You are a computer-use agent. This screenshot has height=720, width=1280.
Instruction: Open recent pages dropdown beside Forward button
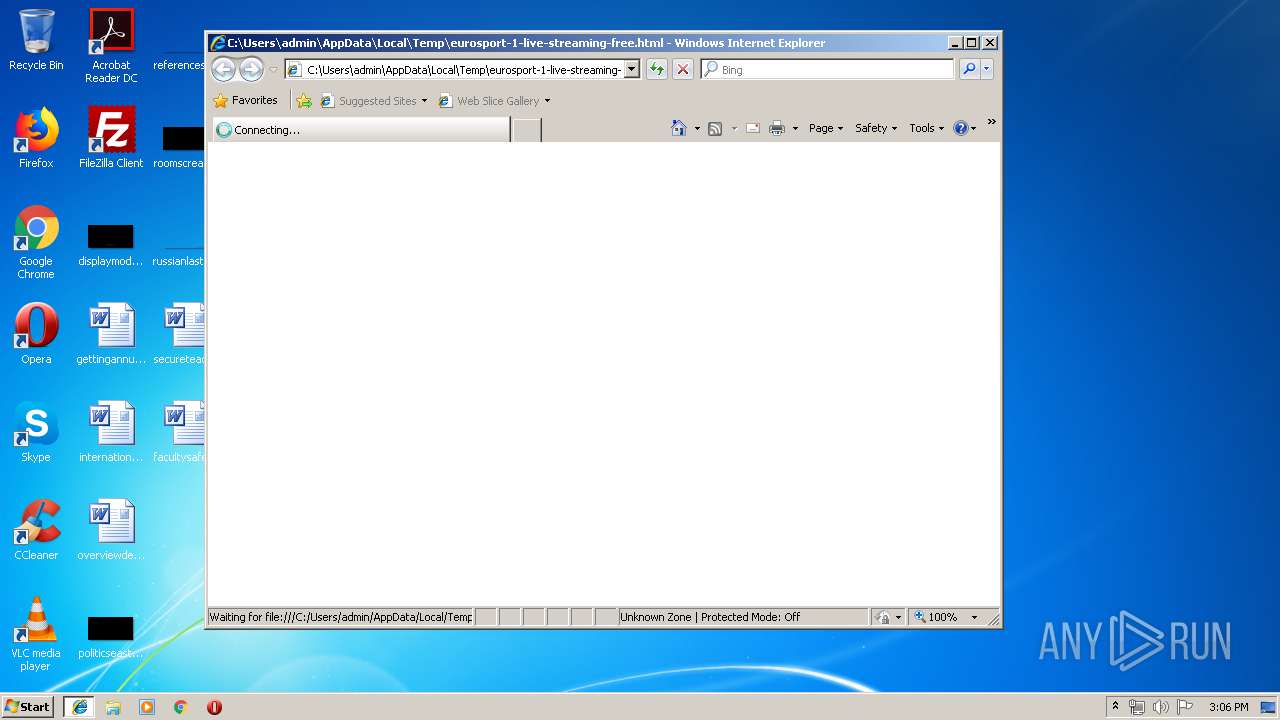[x=273, y=70]
